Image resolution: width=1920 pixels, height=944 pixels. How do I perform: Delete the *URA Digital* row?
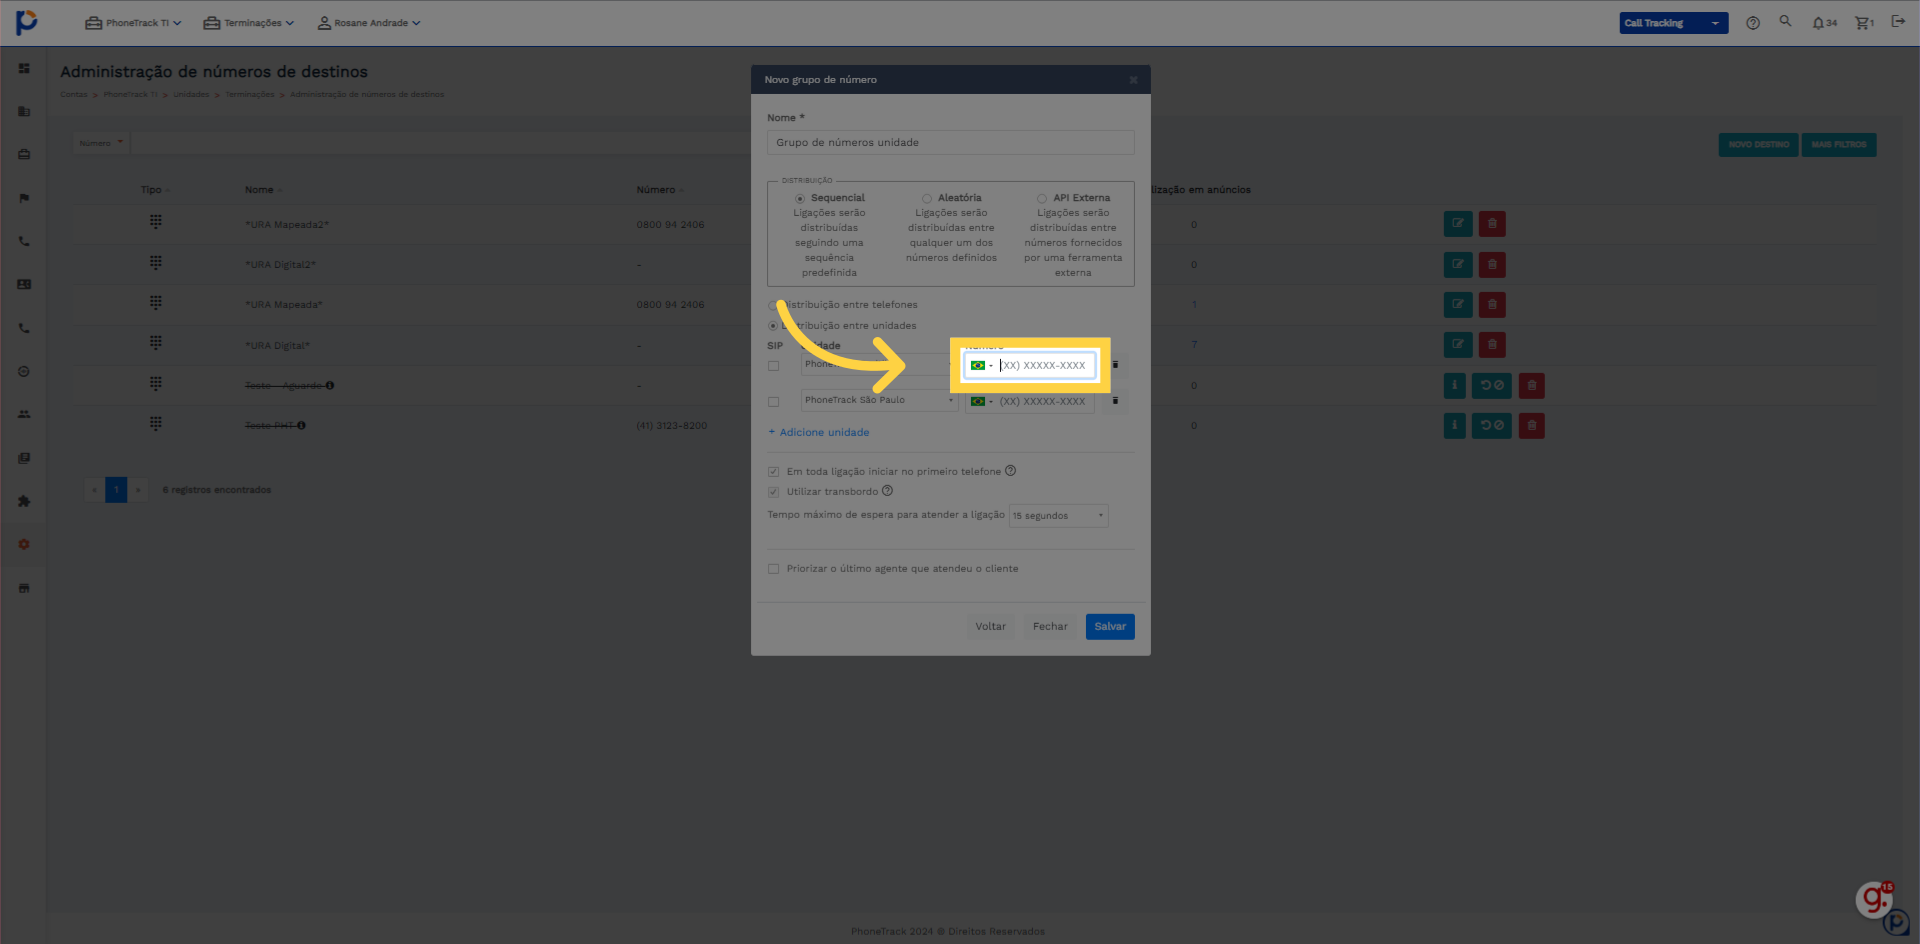click(x=1492, y=345)
